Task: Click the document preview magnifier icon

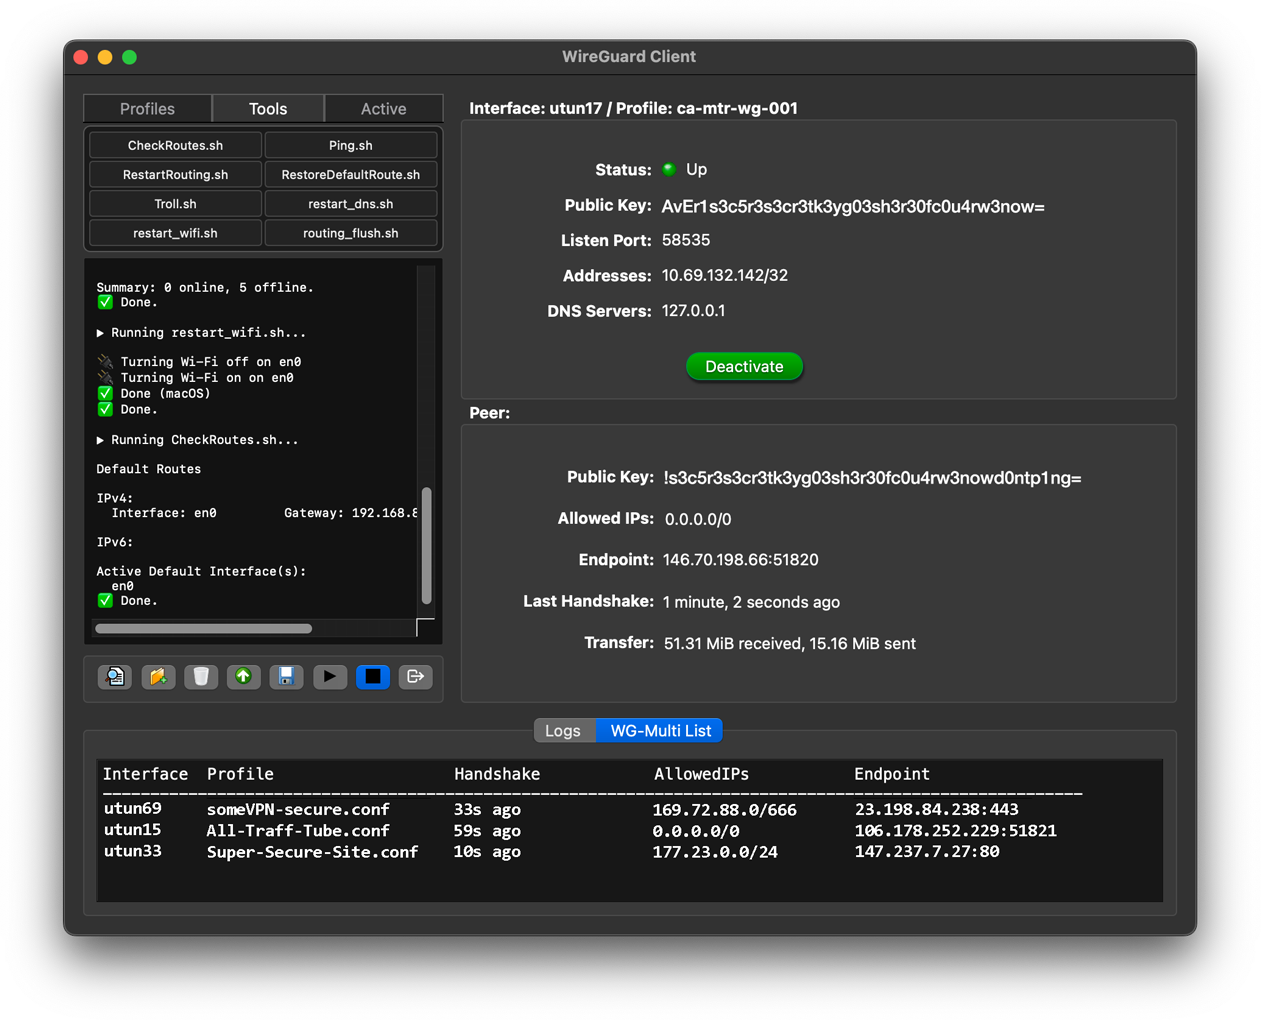Action: coord(115,677)
